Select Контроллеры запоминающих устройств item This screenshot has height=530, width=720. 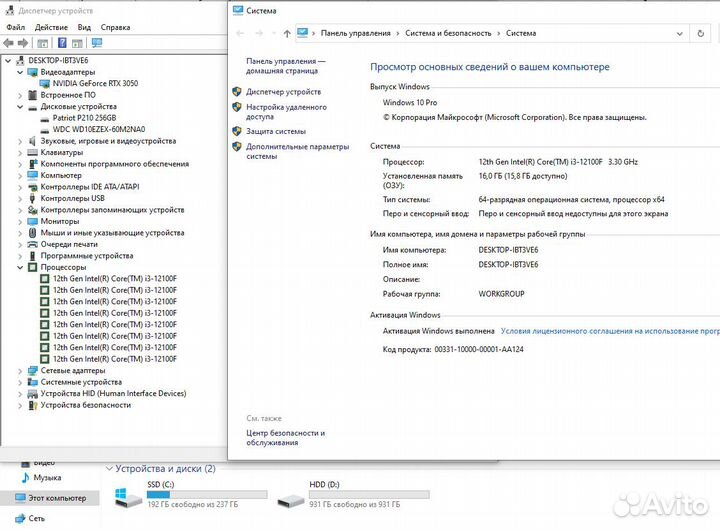112,210
